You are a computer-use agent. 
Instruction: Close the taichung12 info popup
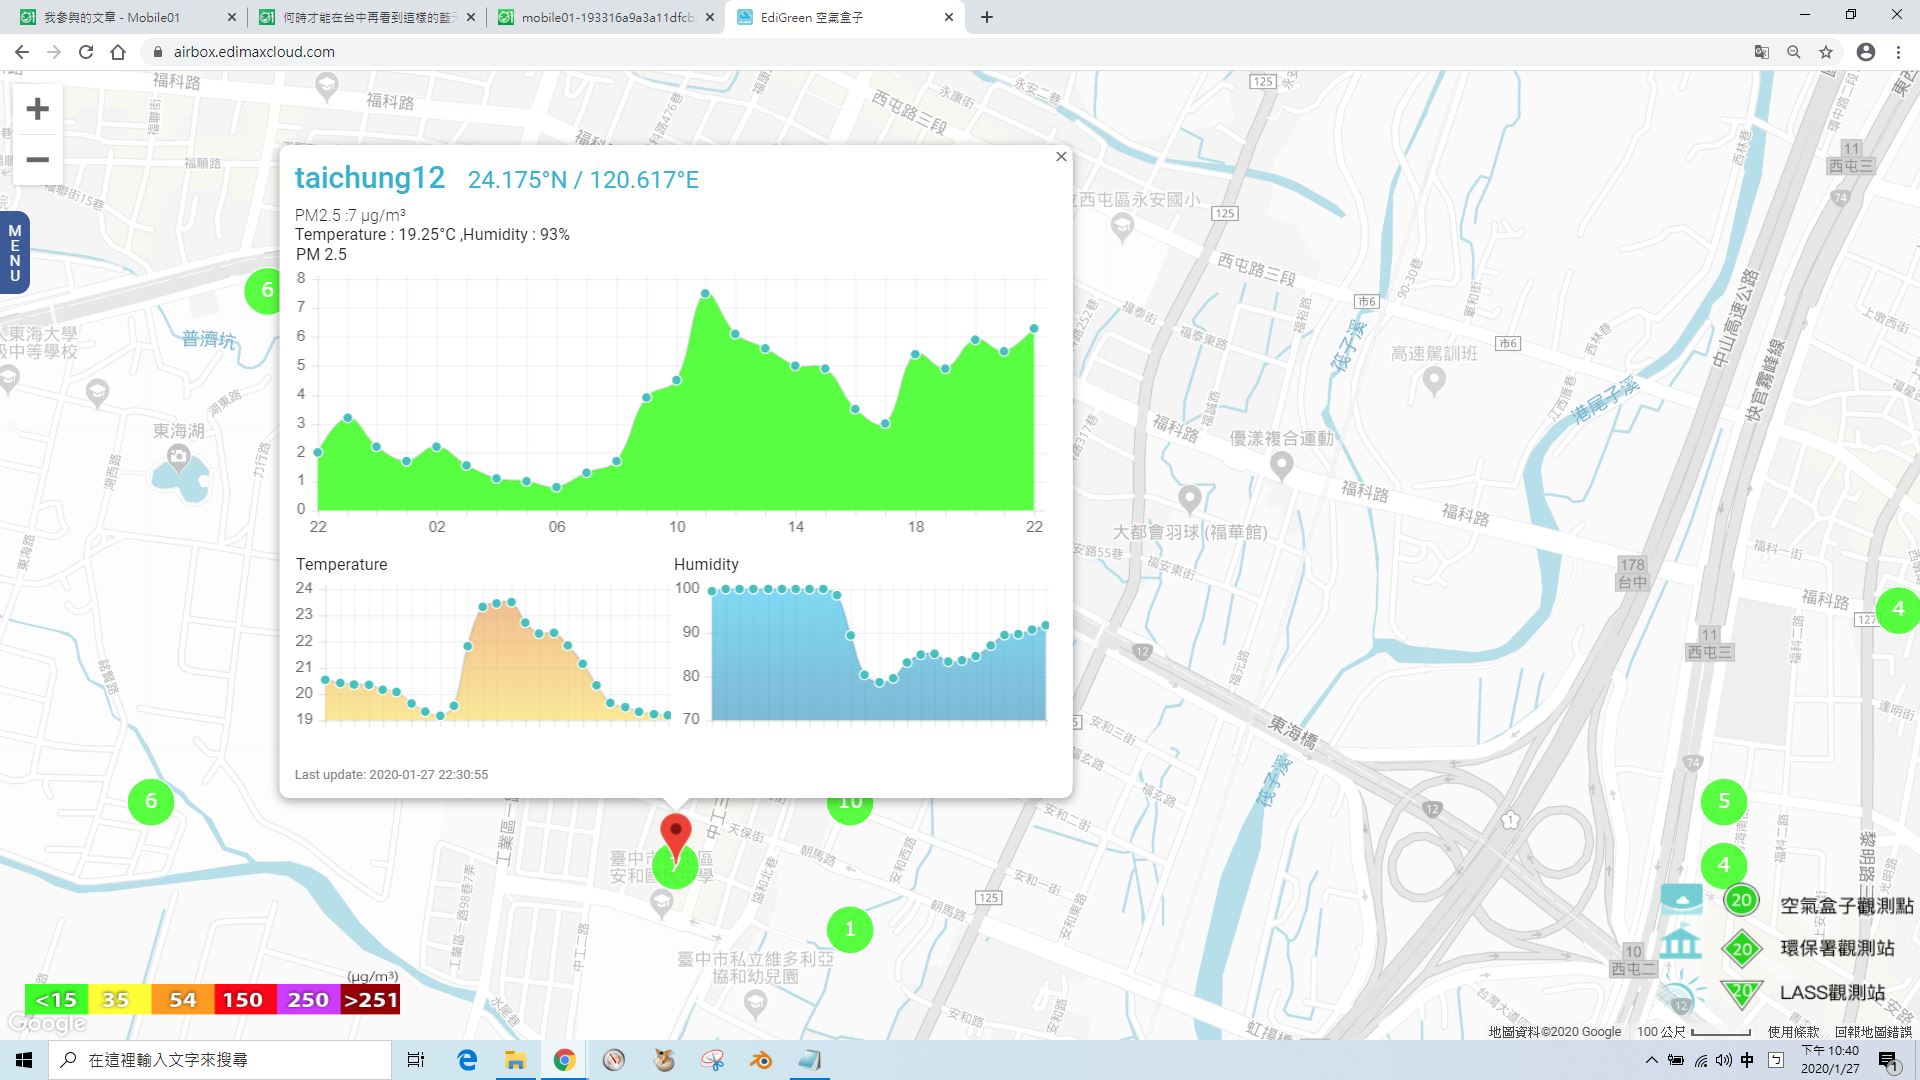pos(1061,157)
